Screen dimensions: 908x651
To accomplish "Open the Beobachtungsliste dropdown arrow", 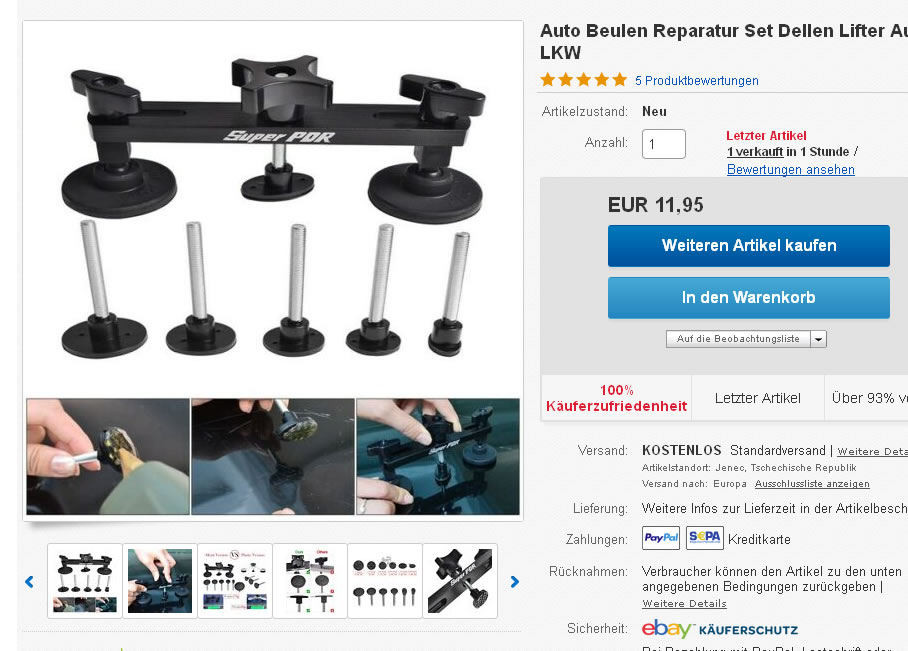I will (x=818, y=339).
